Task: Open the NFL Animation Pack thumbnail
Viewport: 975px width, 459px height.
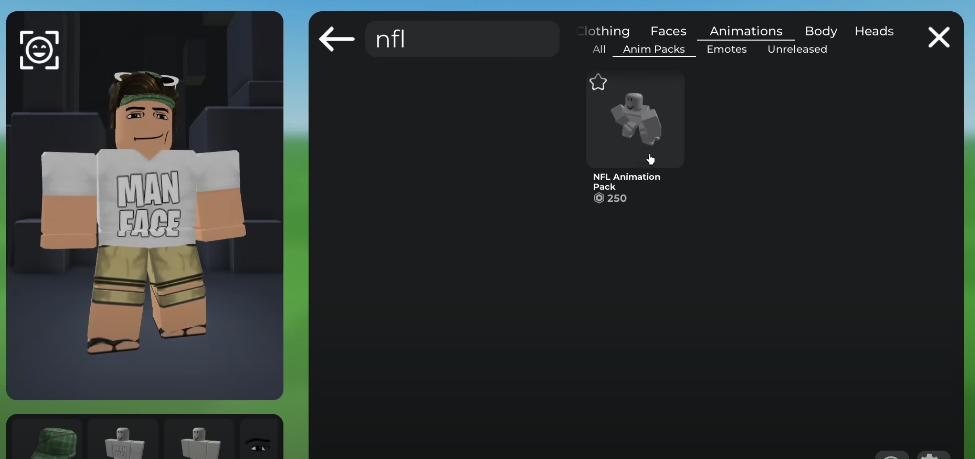Action: point(635,119)
